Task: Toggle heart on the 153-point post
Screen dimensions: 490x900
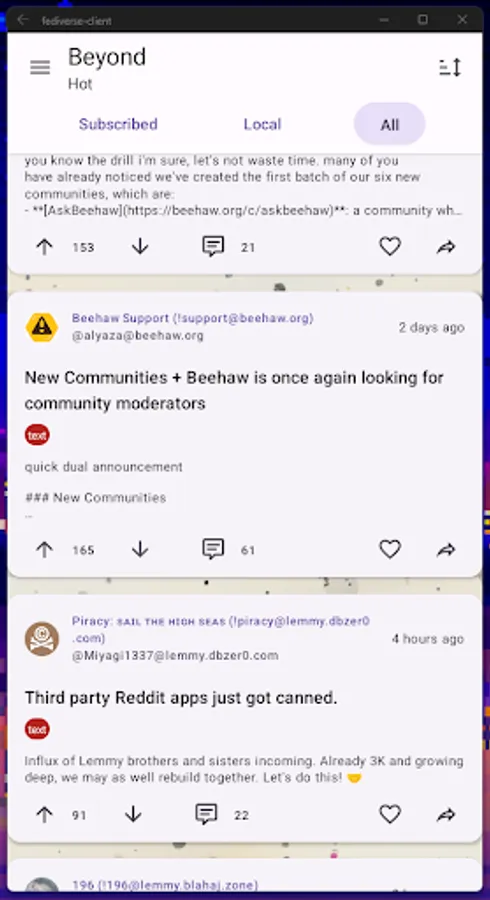Action: coord(390,247)
